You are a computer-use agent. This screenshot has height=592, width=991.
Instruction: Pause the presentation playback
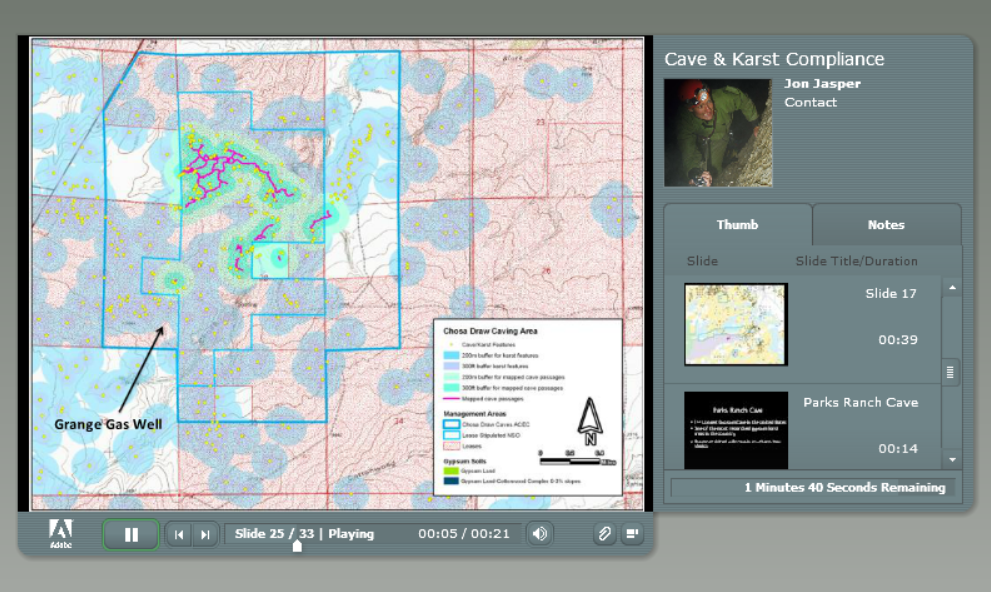pyautogui.click(x=131, y=535)
